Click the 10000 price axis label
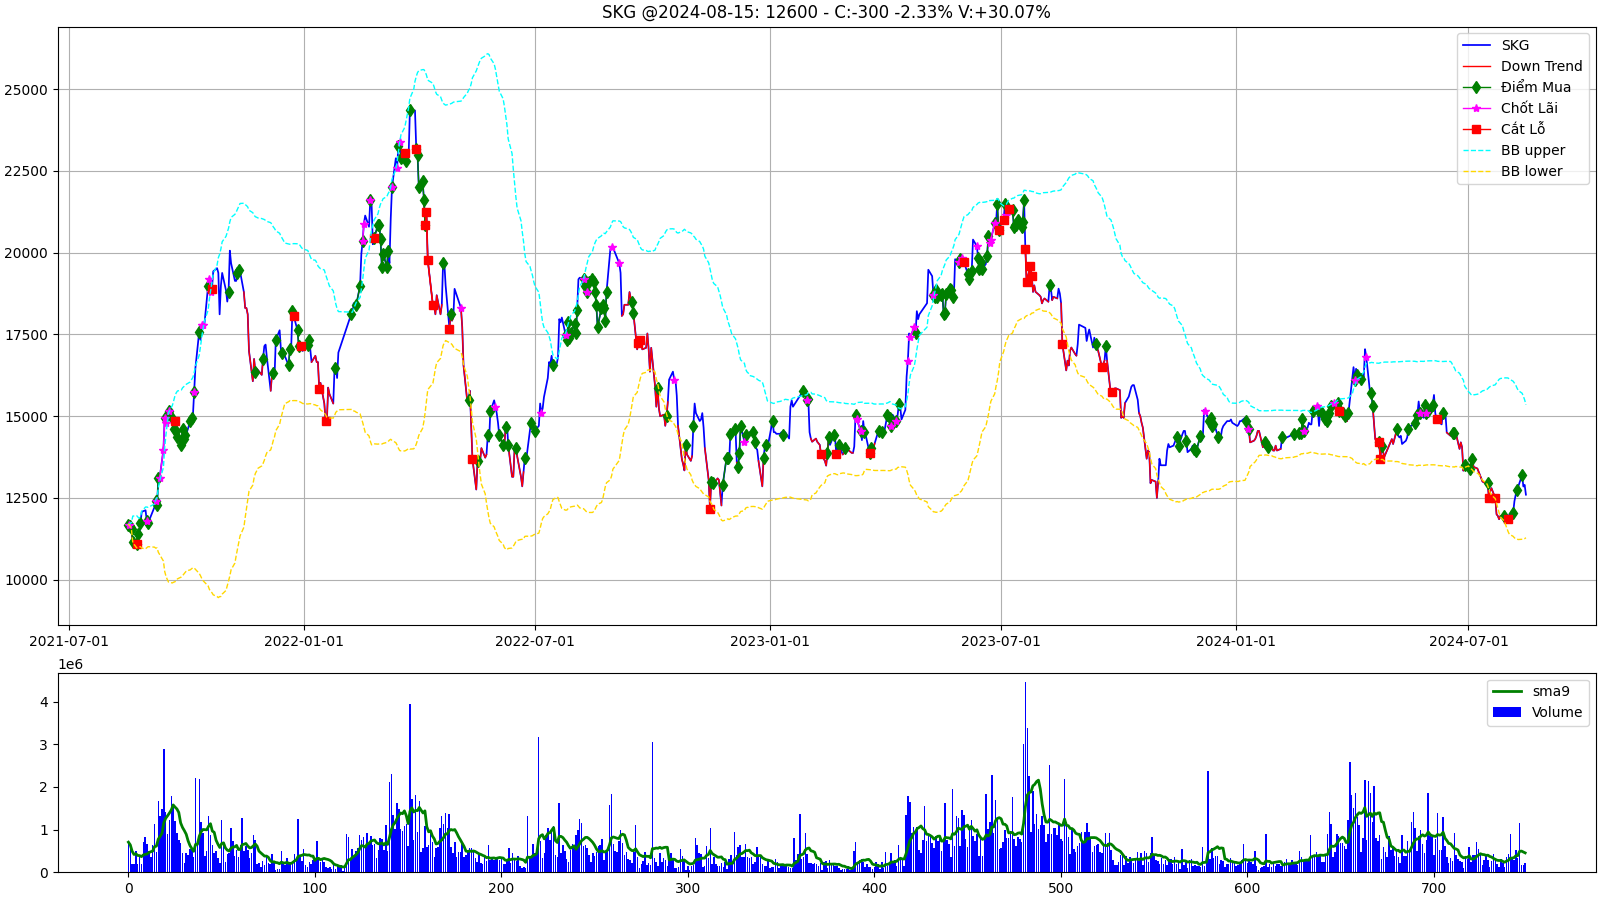 [x=25, y=580]
